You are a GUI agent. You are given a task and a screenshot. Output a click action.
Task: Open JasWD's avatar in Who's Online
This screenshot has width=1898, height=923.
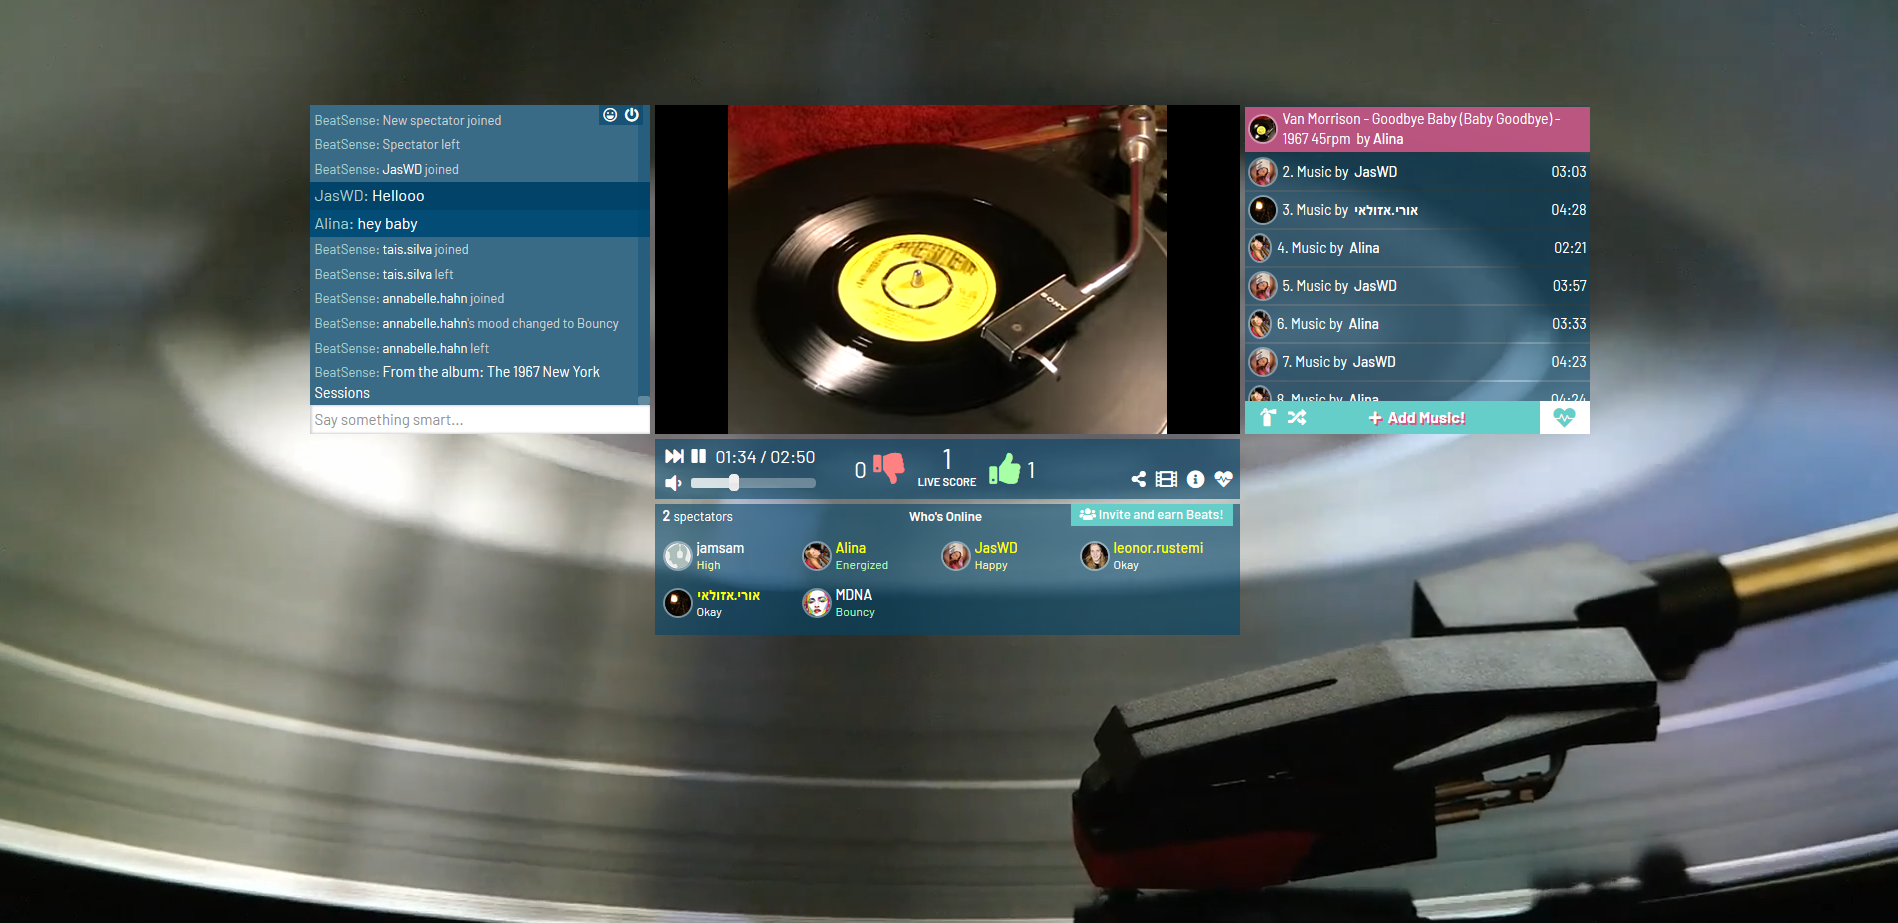point(956,556)
